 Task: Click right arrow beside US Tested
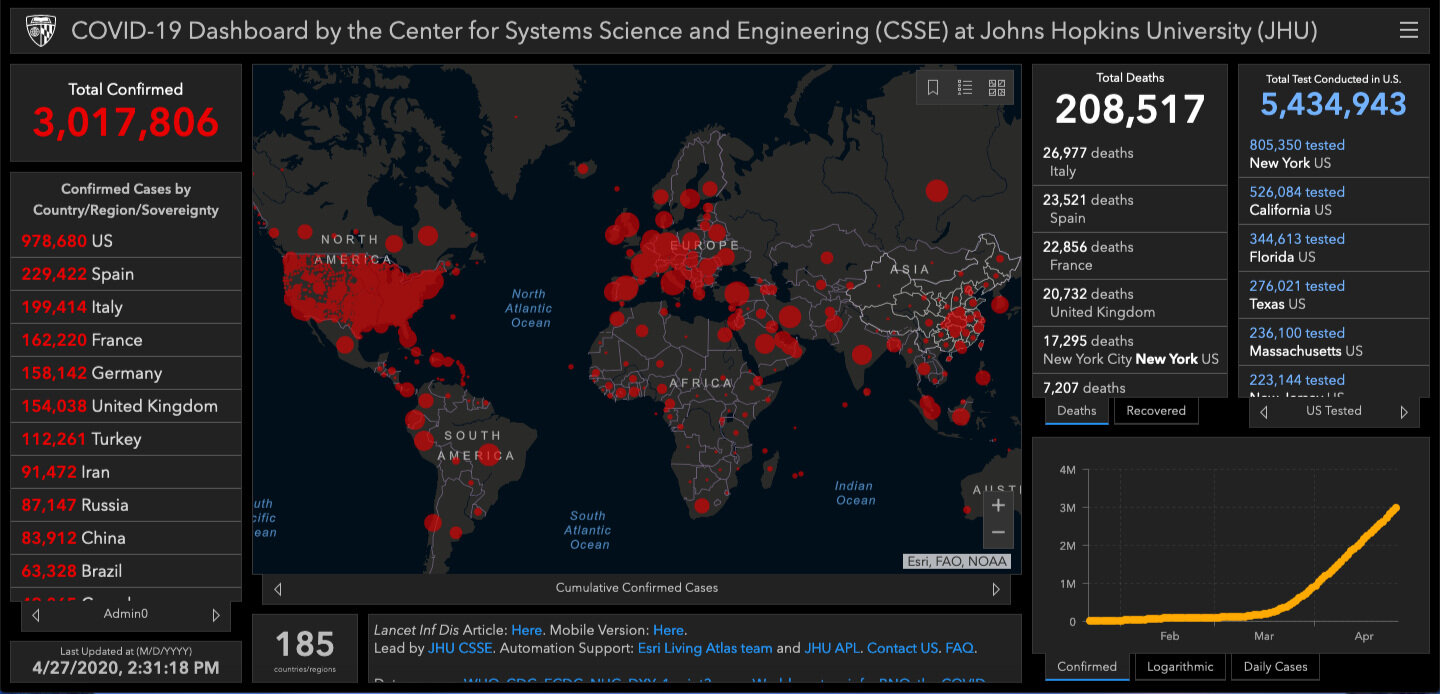pos(1404,412)
